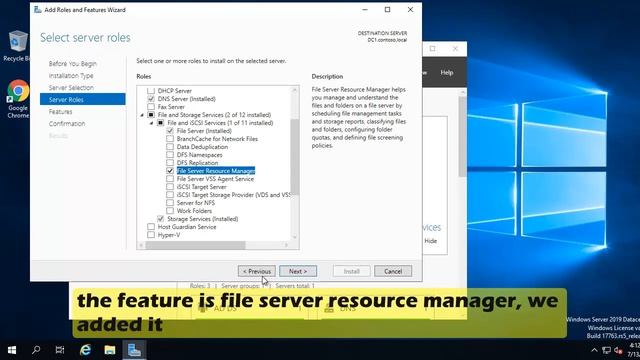Check DFS Replication
640x360 pixels.
click(170, 163)
